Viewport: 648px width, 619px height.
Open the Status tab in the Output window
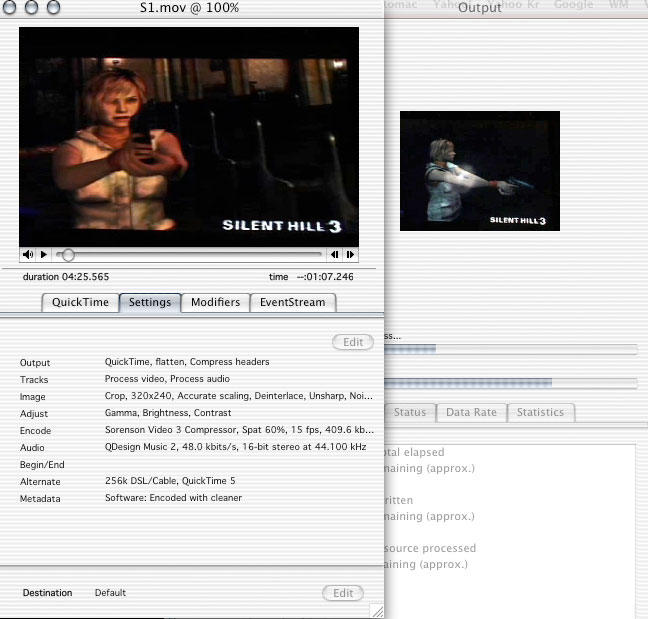tap(409, 412)
